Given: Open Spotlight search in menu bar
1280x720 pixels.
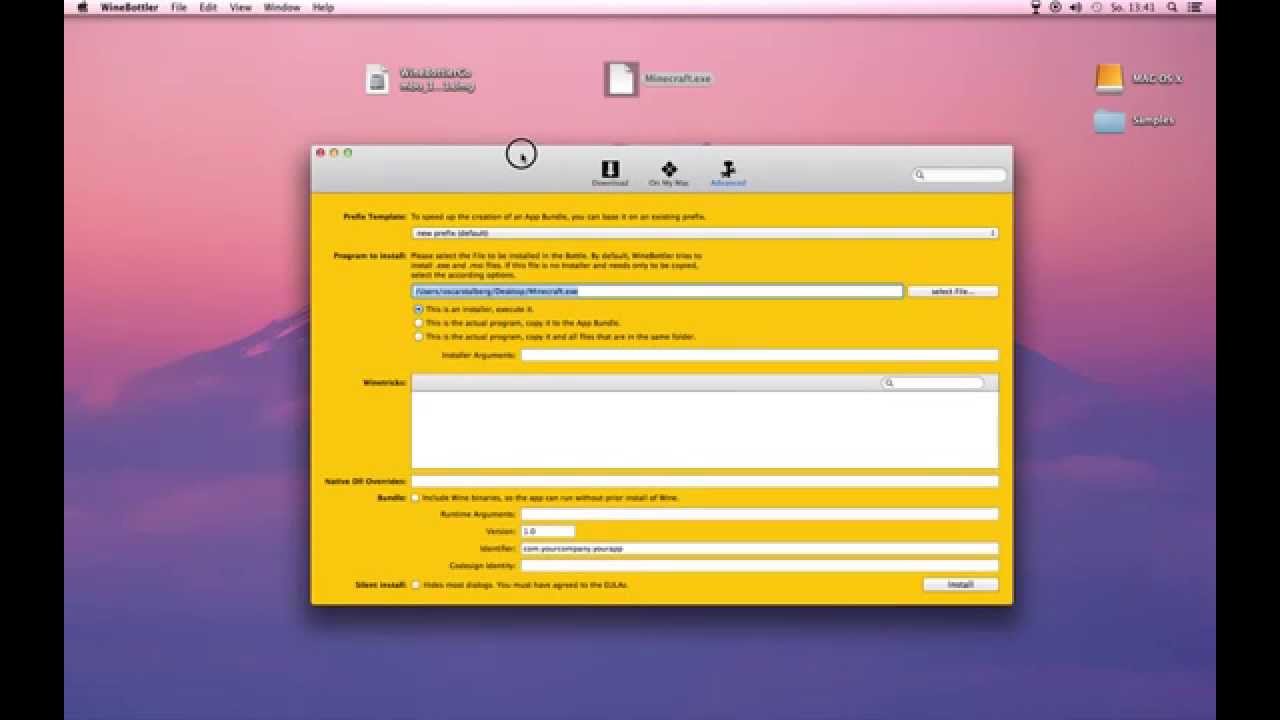Looking at the screenshot, I should pos(1172,7).
